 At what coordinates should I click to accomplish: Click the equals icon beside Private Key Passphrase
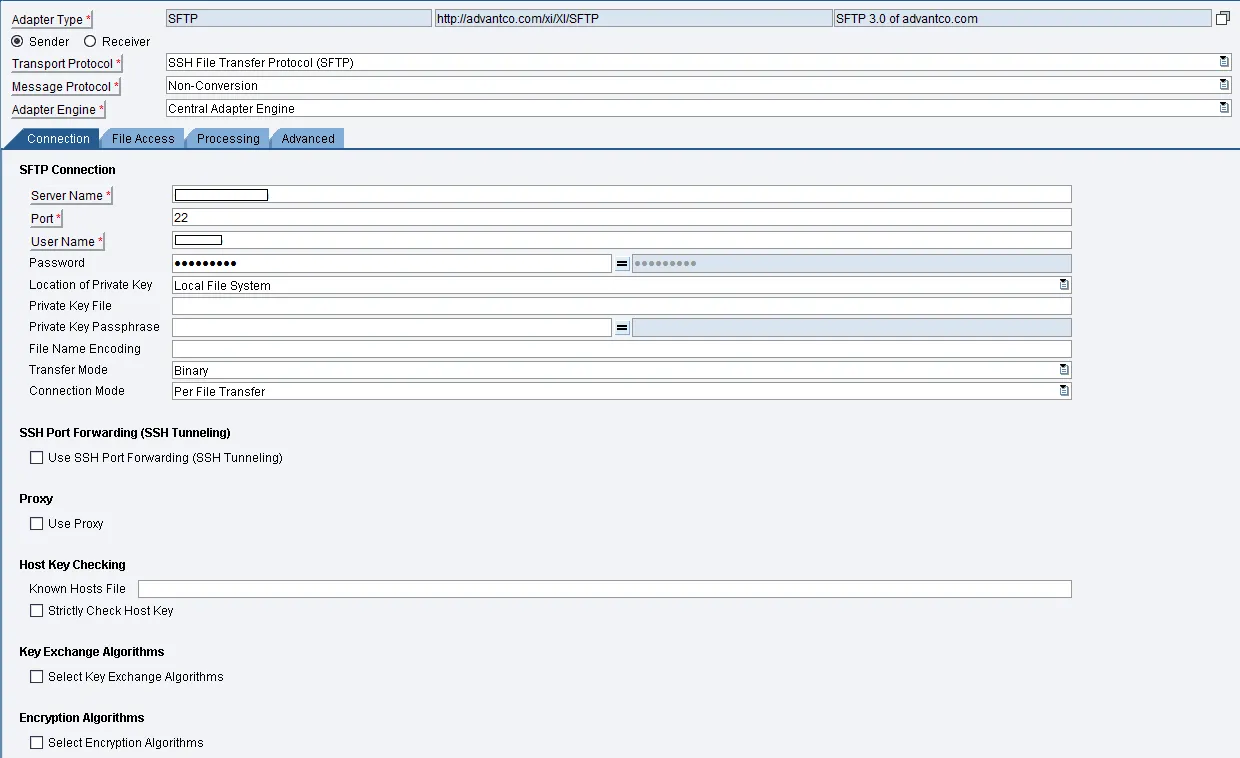tap(622, 327)
